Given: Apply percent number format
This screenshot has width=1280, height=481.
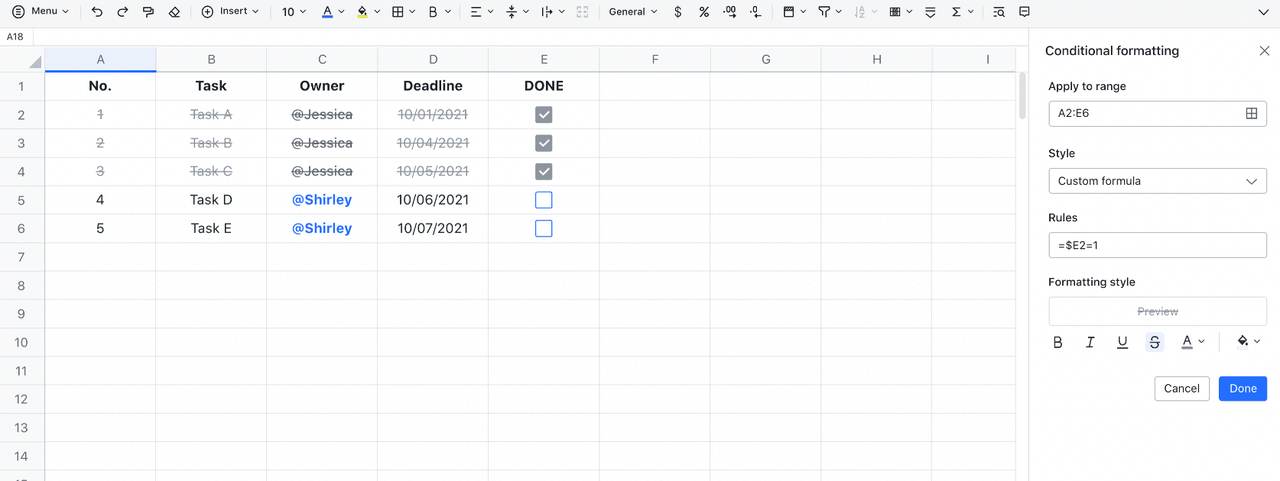Looking at the screenshot, I should pyautogui.click(x=704, y=12).
